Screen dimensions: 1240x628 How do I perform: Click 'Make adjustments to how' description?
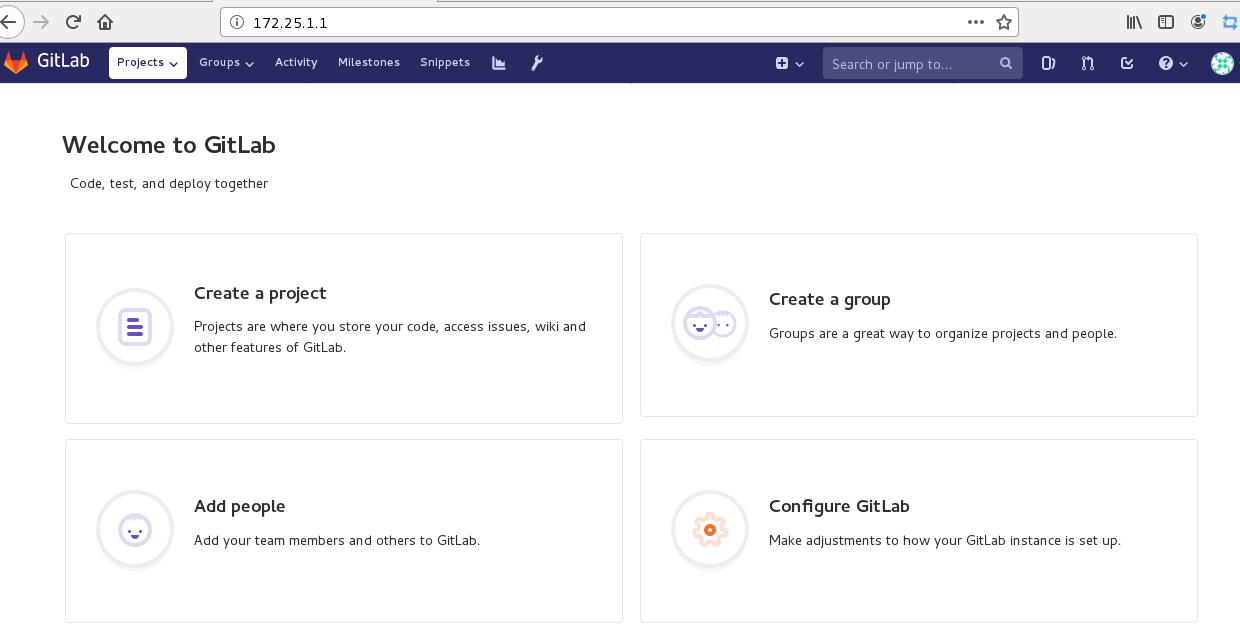click(x=945, y=540)
